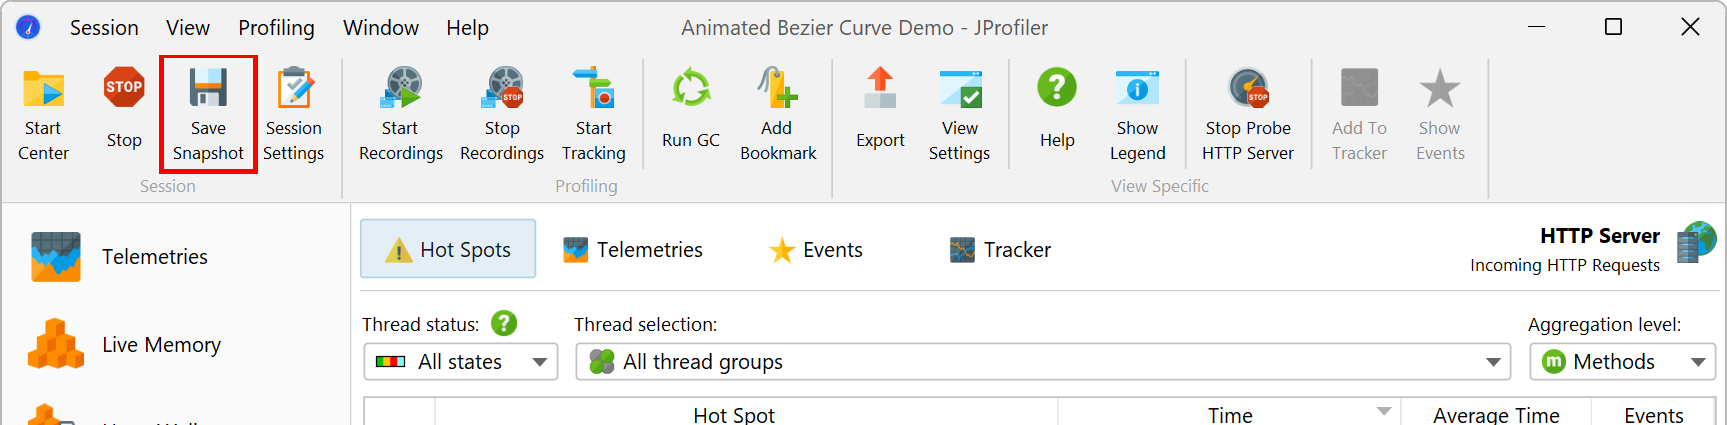1727x425 pixels.
Task: Click the Stop Recordings toolbar button
Action: coord(502,112)
